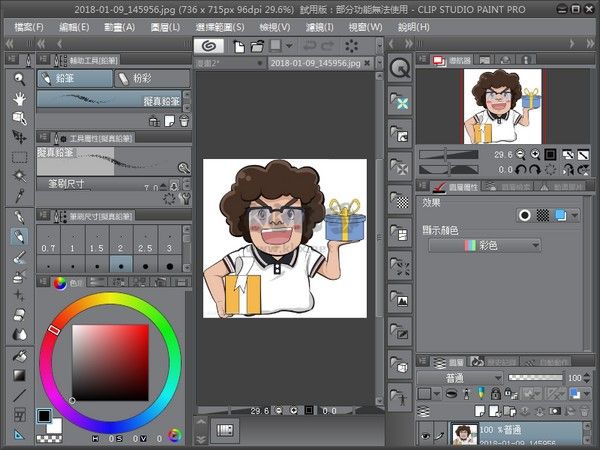
Task: Click inside the color wheel square
Action: pyautogui.click(x=110, y=362)
